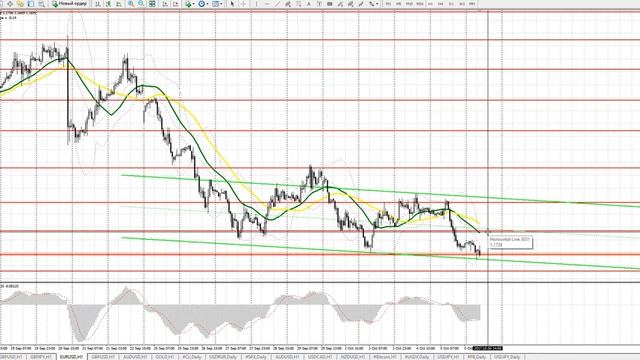This screenshot has width=640, height=360.
Task: Open the Templates dropdown
Action: [217, 4]
